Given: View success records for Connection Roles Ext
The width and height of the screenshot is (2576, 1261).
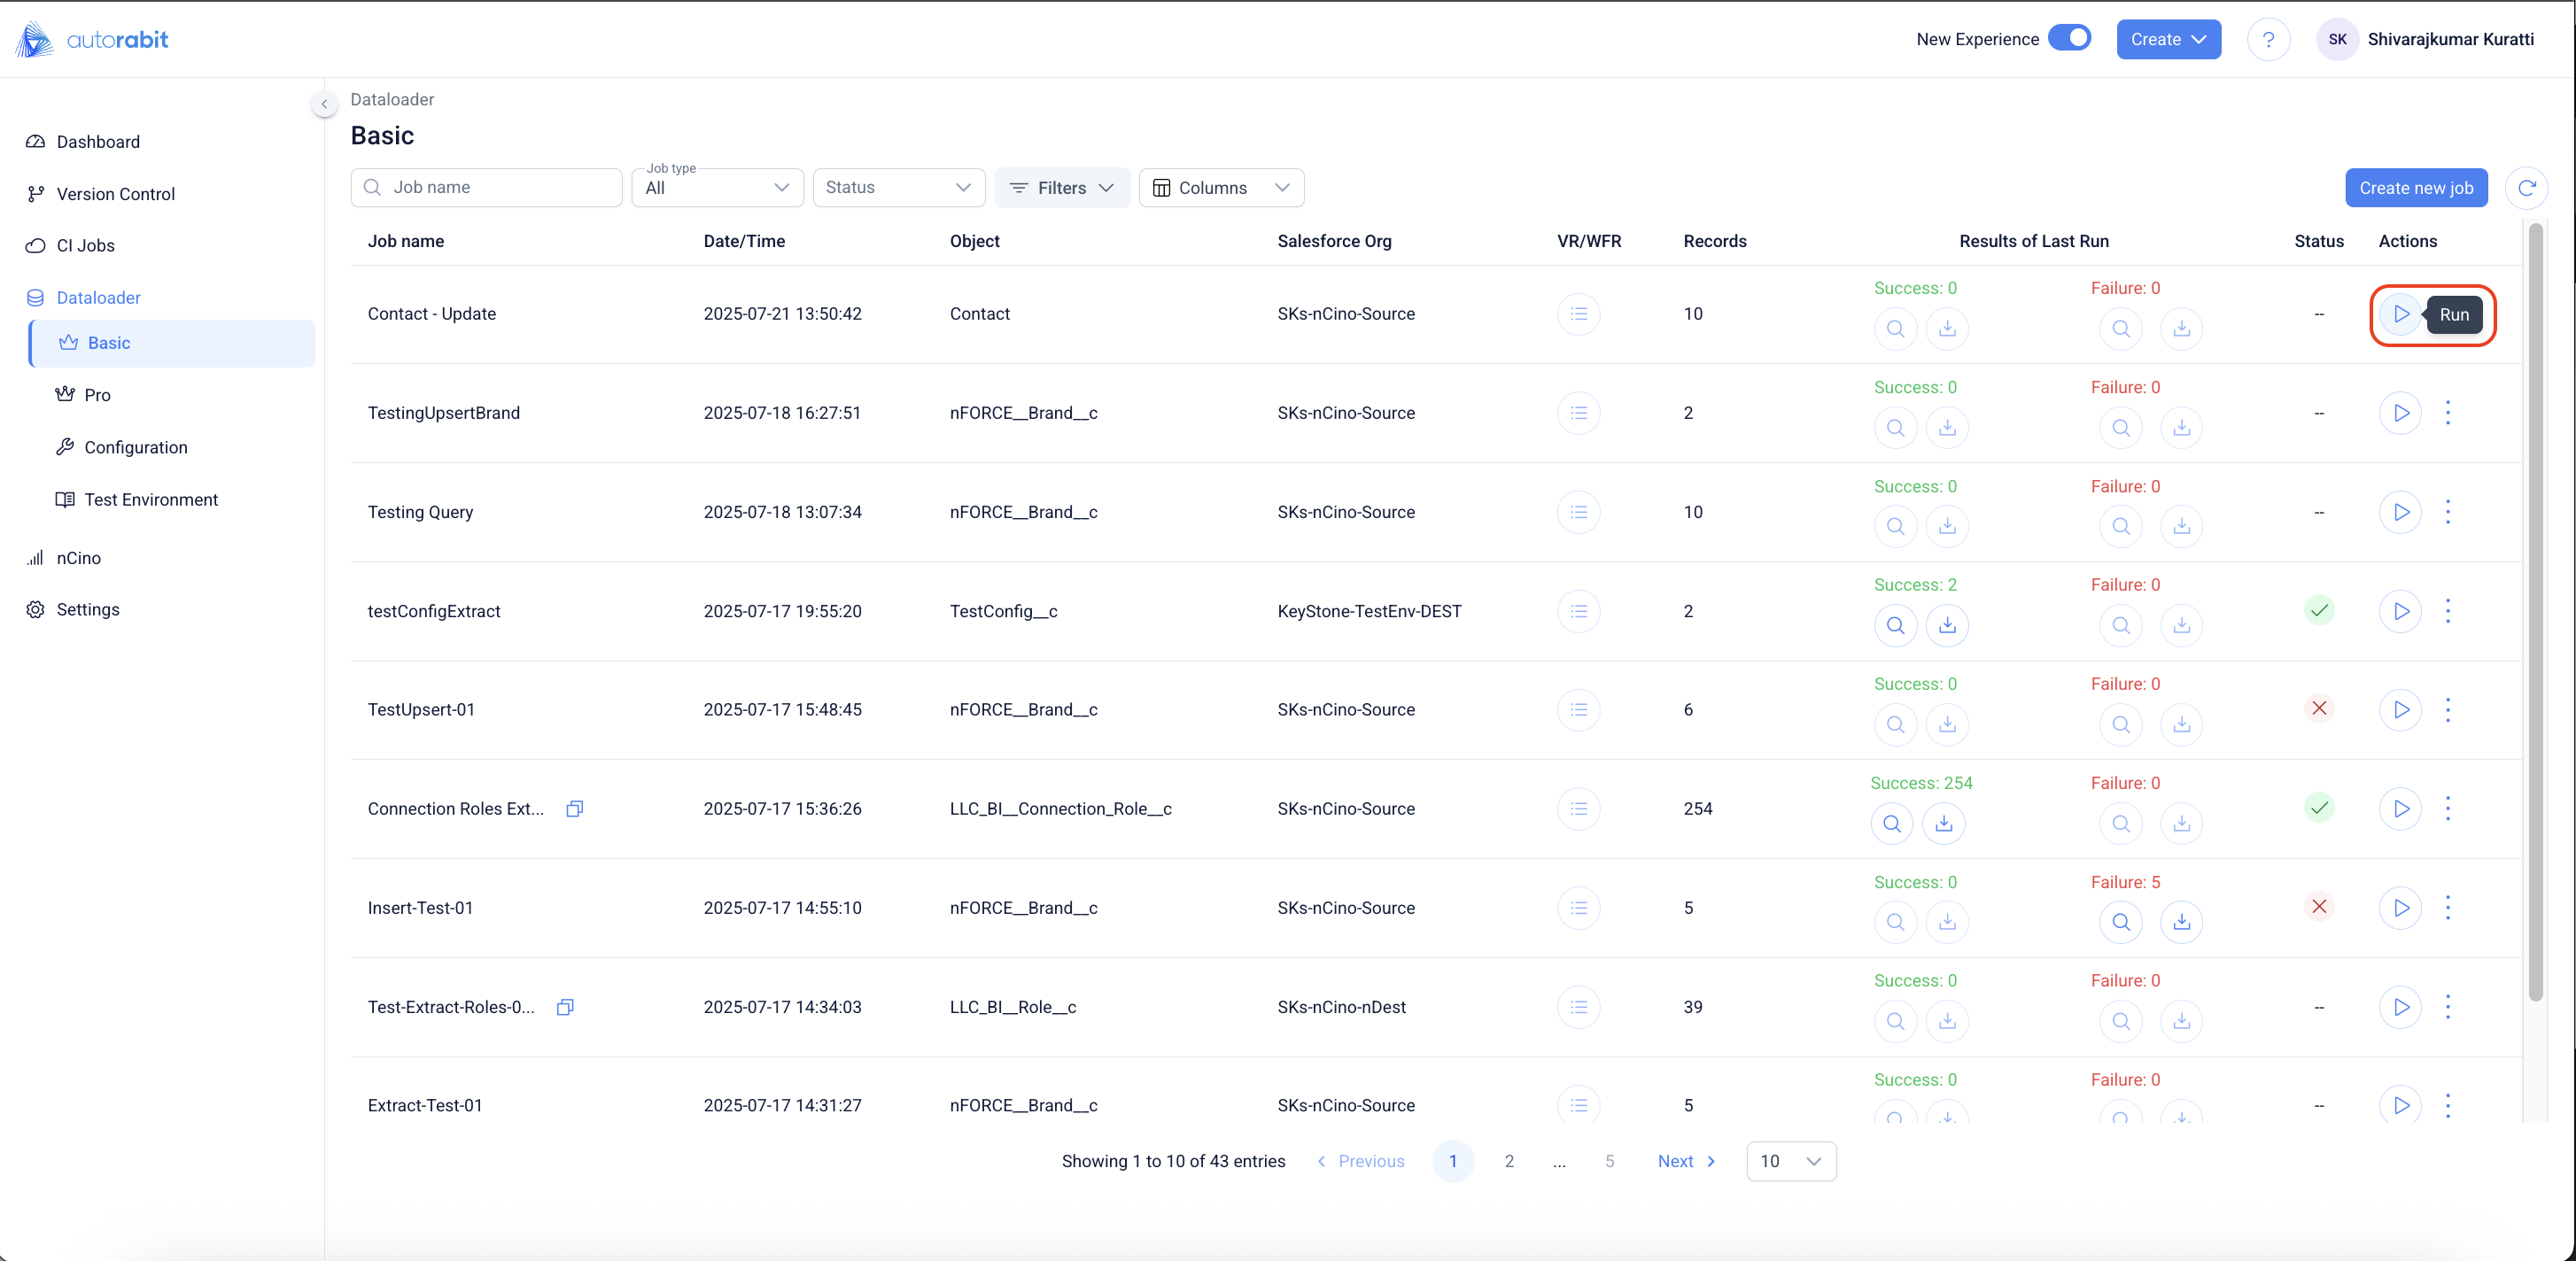Looking at the screenshot, I should pos(1891,824).
